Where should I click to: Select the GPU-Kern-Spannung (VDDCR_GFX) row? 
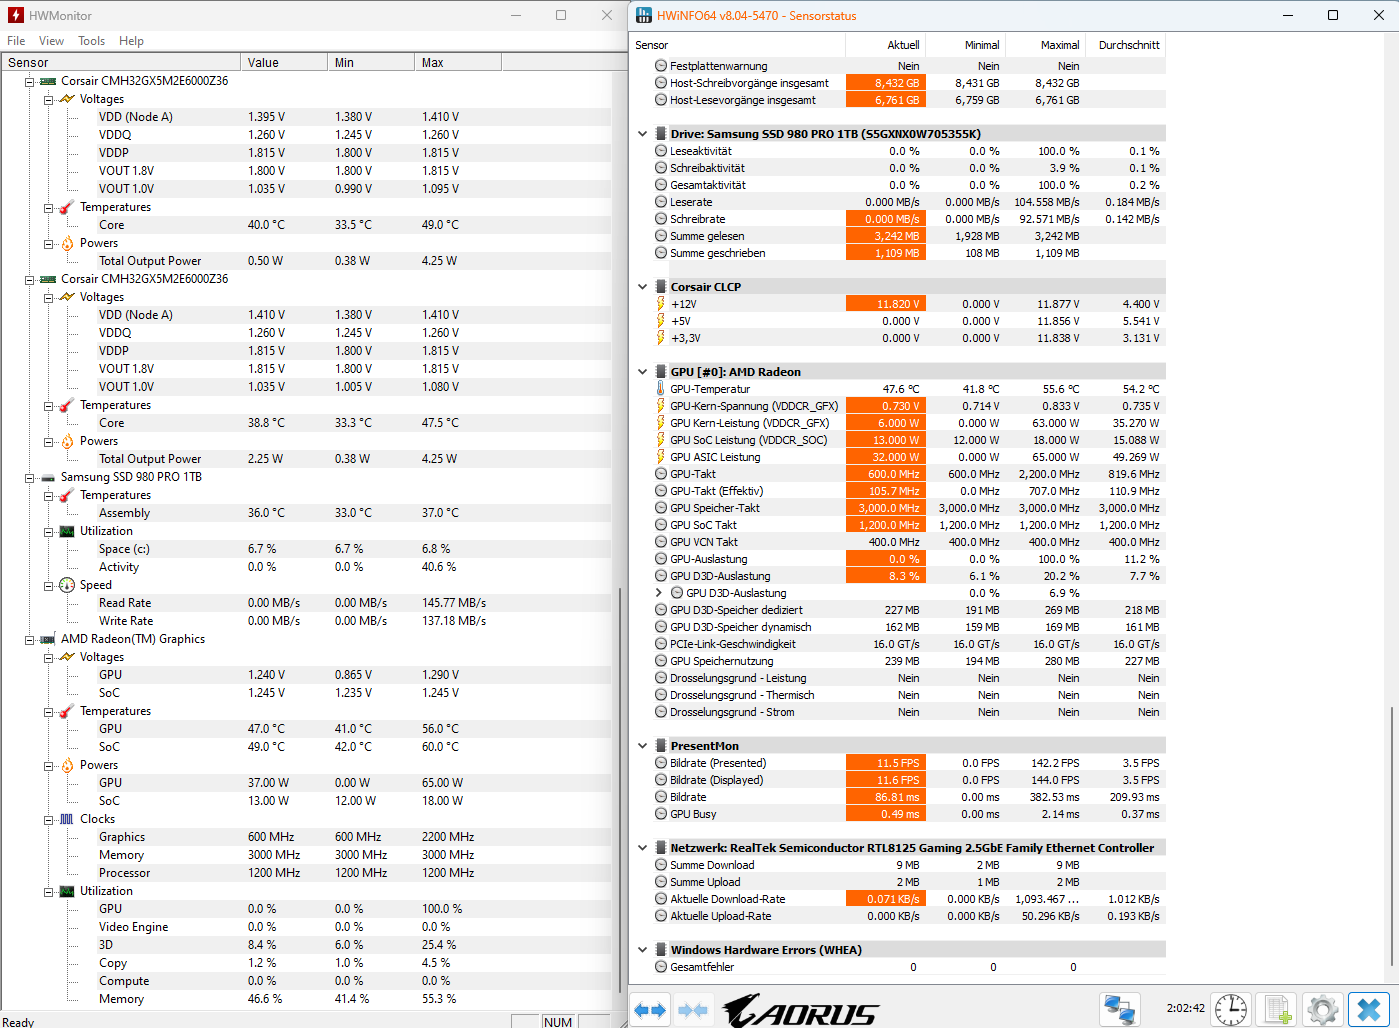click(x=910, y=406)
